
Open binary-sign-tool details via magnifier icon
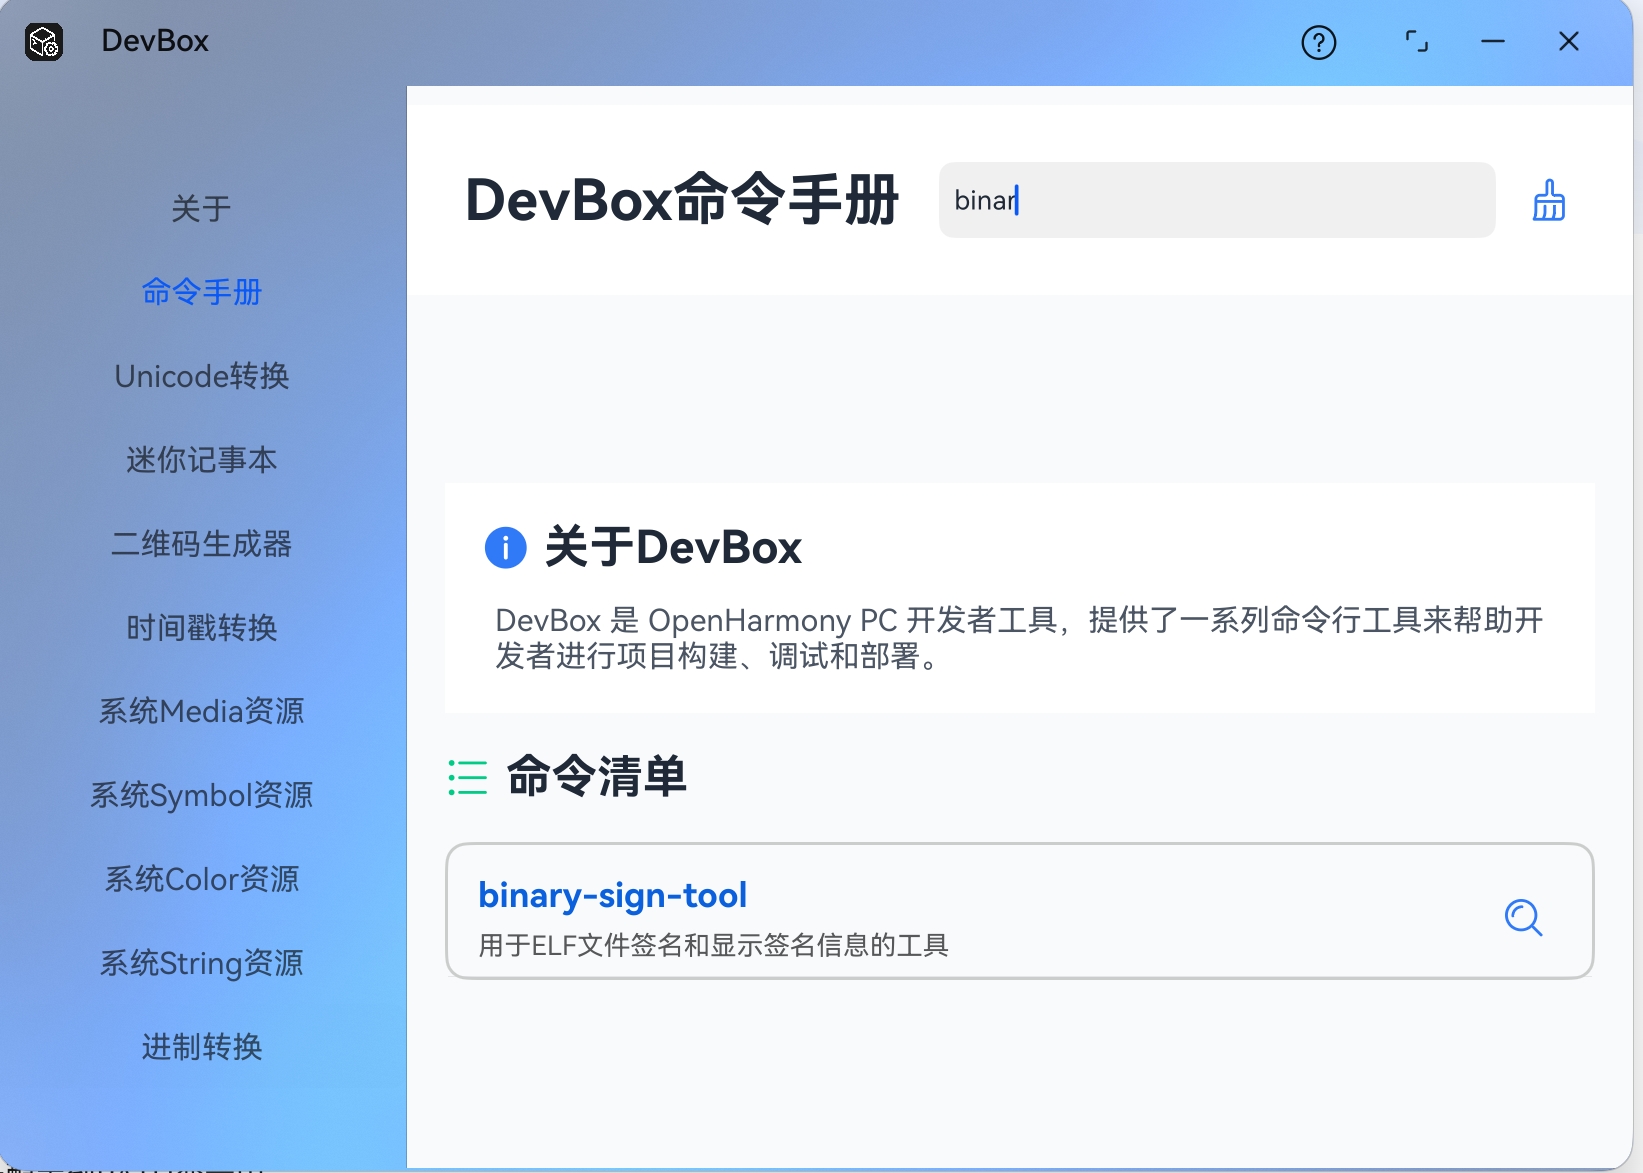[x=1523, y=917]
